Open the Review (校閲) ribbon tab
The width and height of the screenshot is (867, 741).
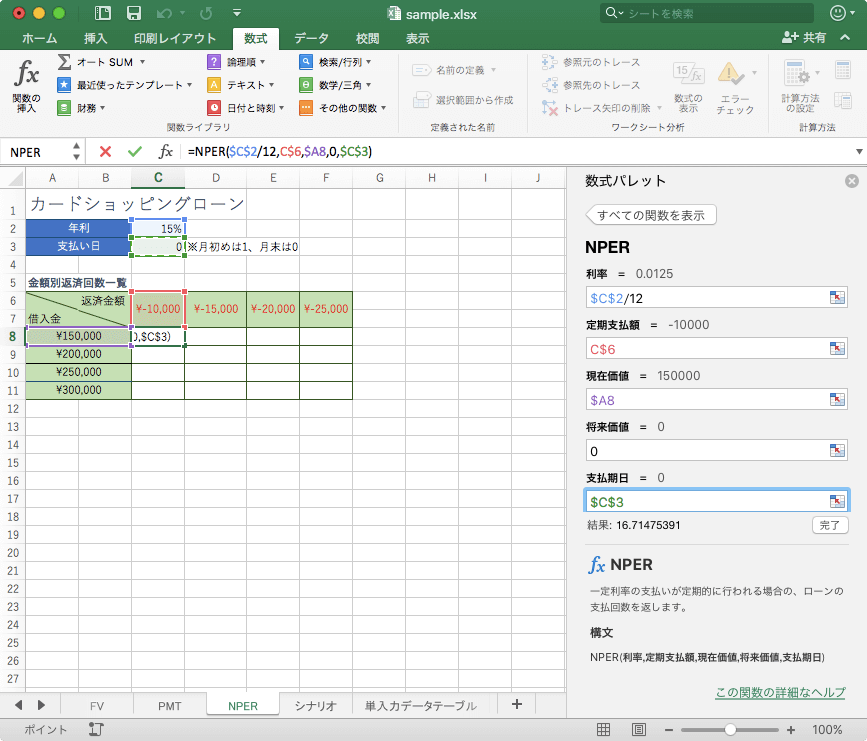pos(368,38)
